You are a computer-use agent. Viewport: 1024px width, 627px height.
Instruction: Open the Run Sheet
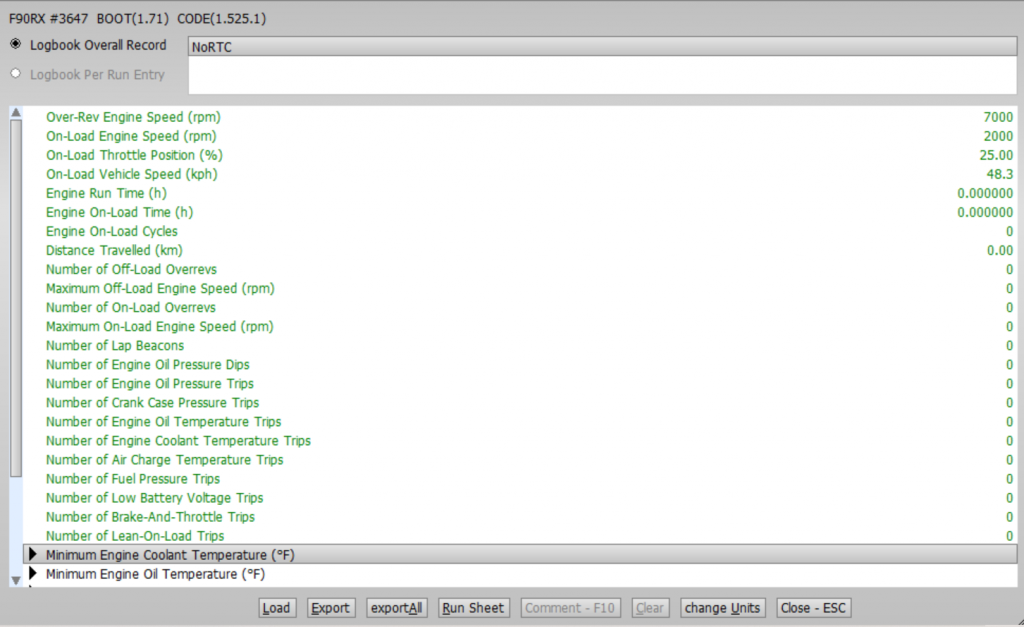click(x=474, y=608)
